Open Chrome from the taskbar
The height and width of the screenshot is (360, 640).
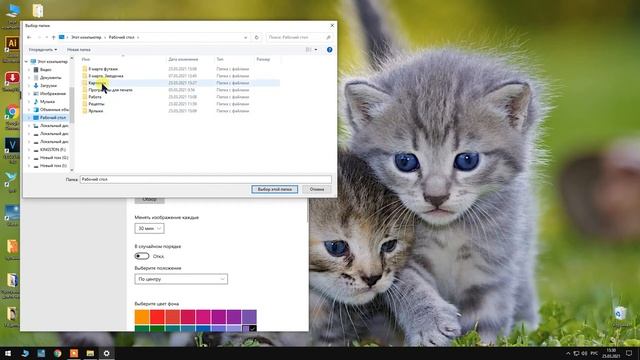coord(58,353)
